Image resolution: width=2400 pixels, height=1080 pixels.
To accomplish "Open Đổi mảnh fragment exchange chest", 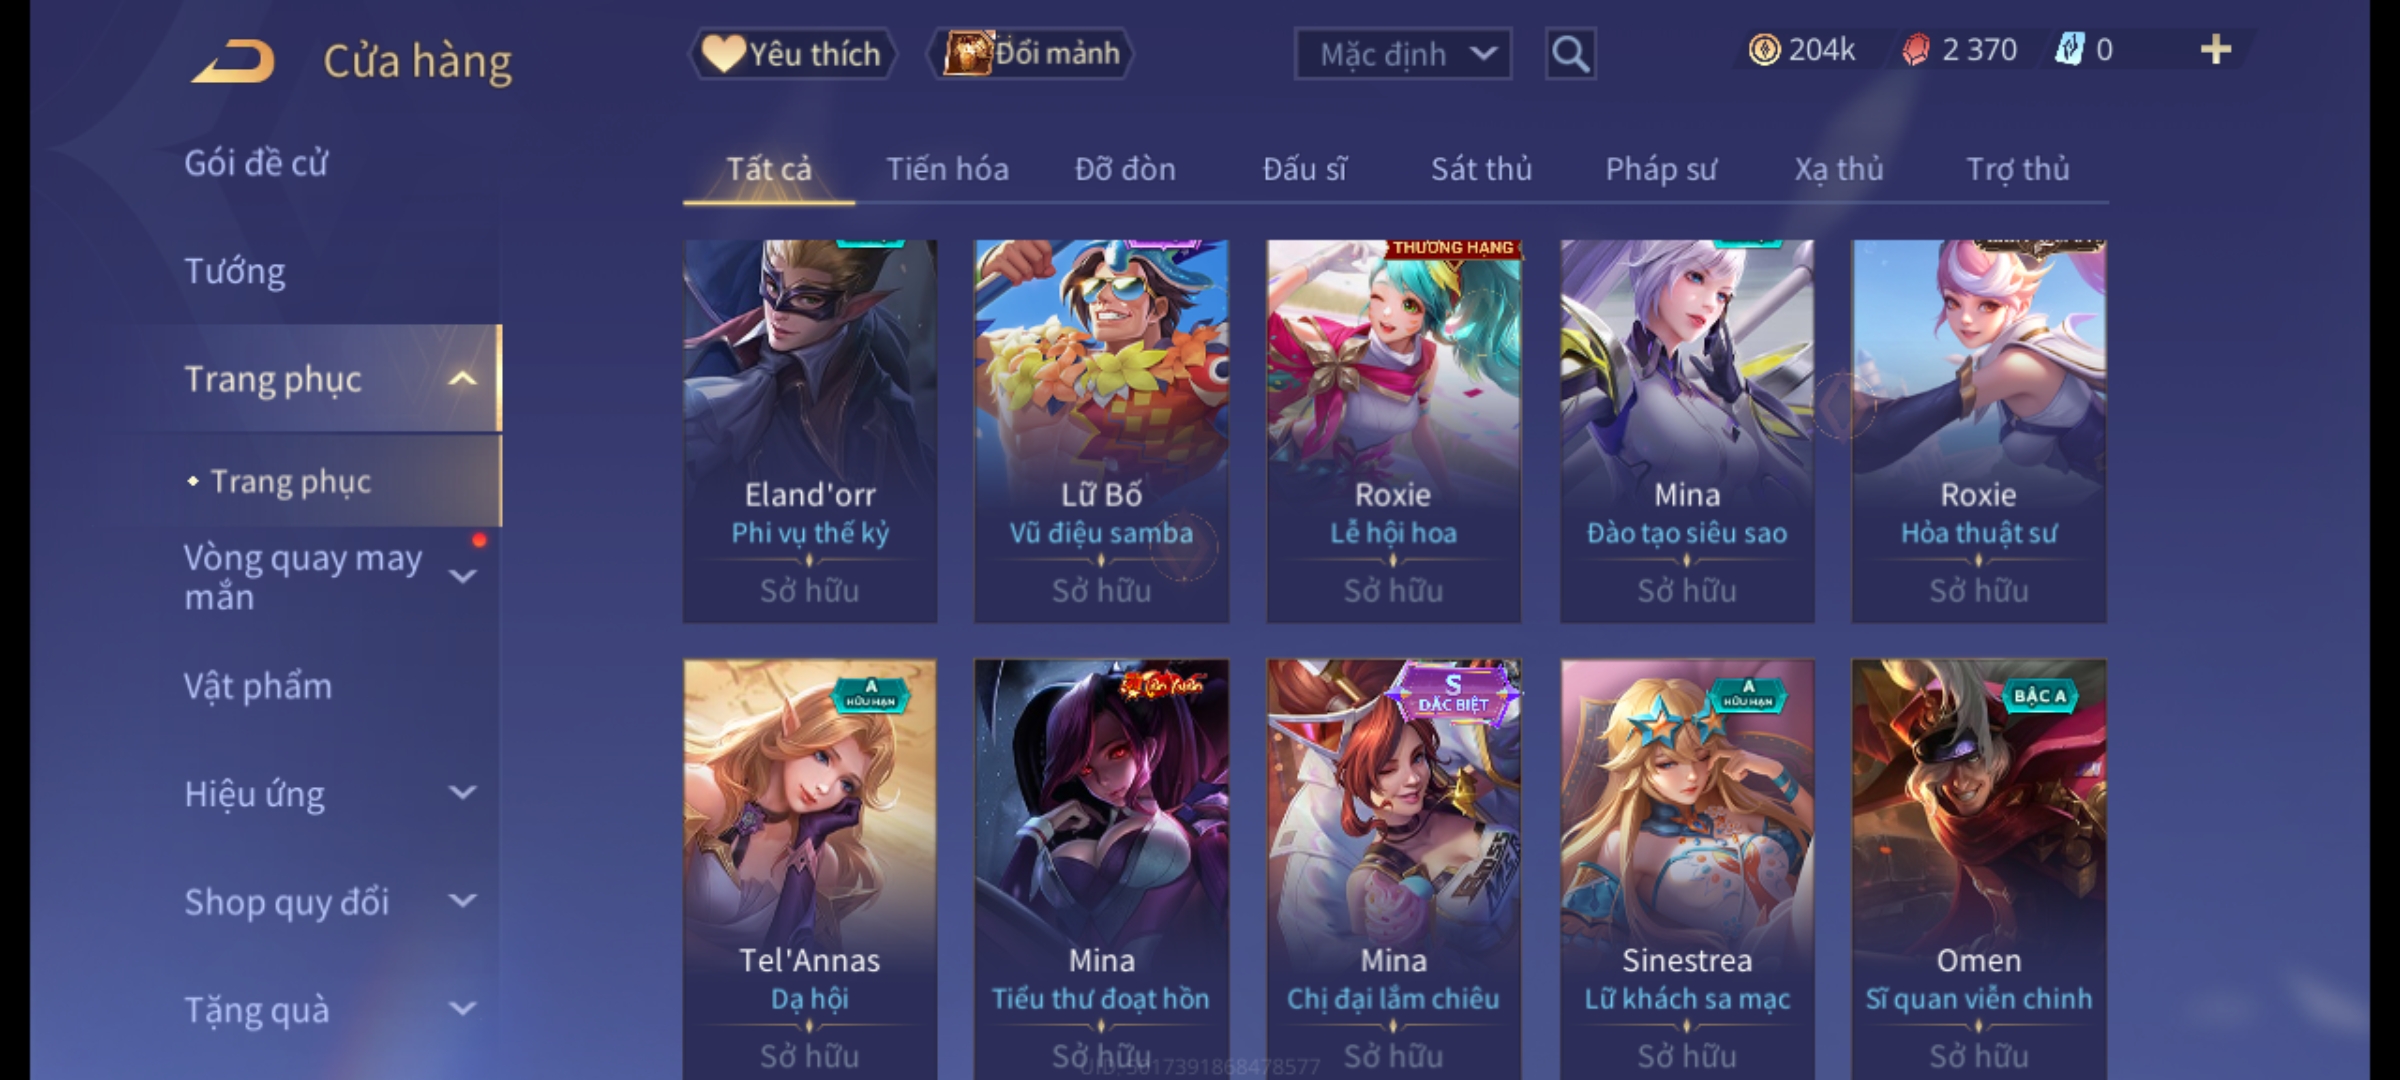I will pyautogui.click(x=1031, y=53).
